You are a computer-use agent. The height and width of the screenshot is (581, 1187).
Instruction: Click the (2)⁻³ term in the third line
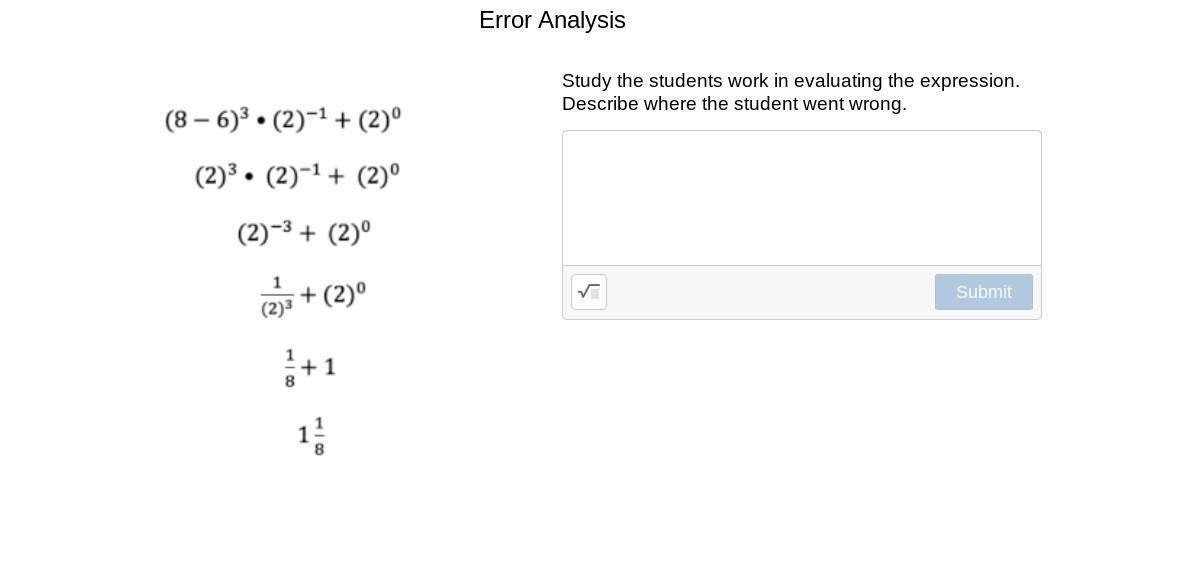265,233
